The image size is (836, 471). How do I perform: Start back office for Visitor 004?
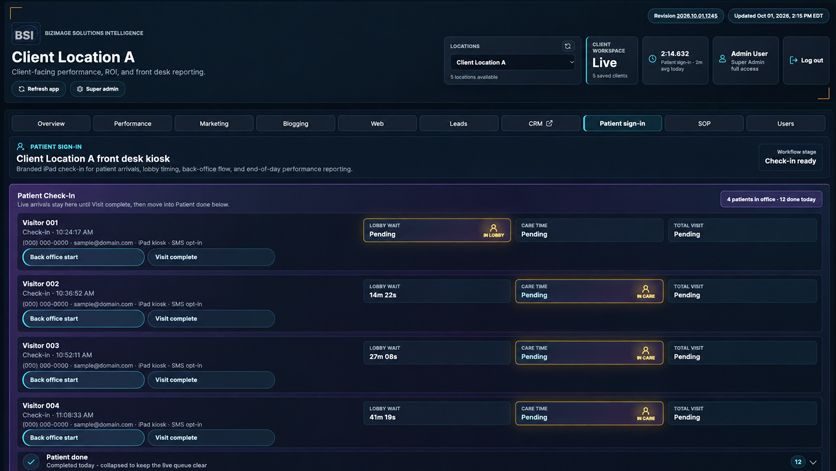pos(83,437)
